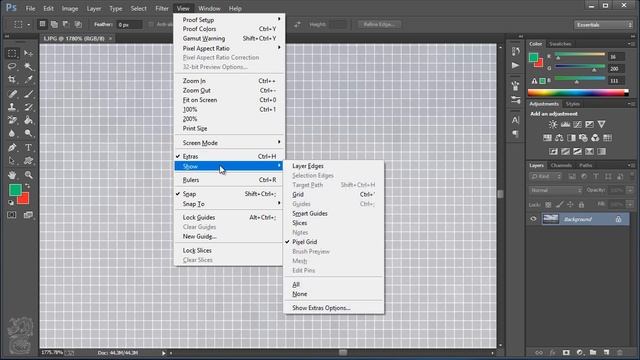The height and width of the screenshot is (360, 640).
Task: Choose Show Extras Options... in submenu
Action: pos(333,308)
